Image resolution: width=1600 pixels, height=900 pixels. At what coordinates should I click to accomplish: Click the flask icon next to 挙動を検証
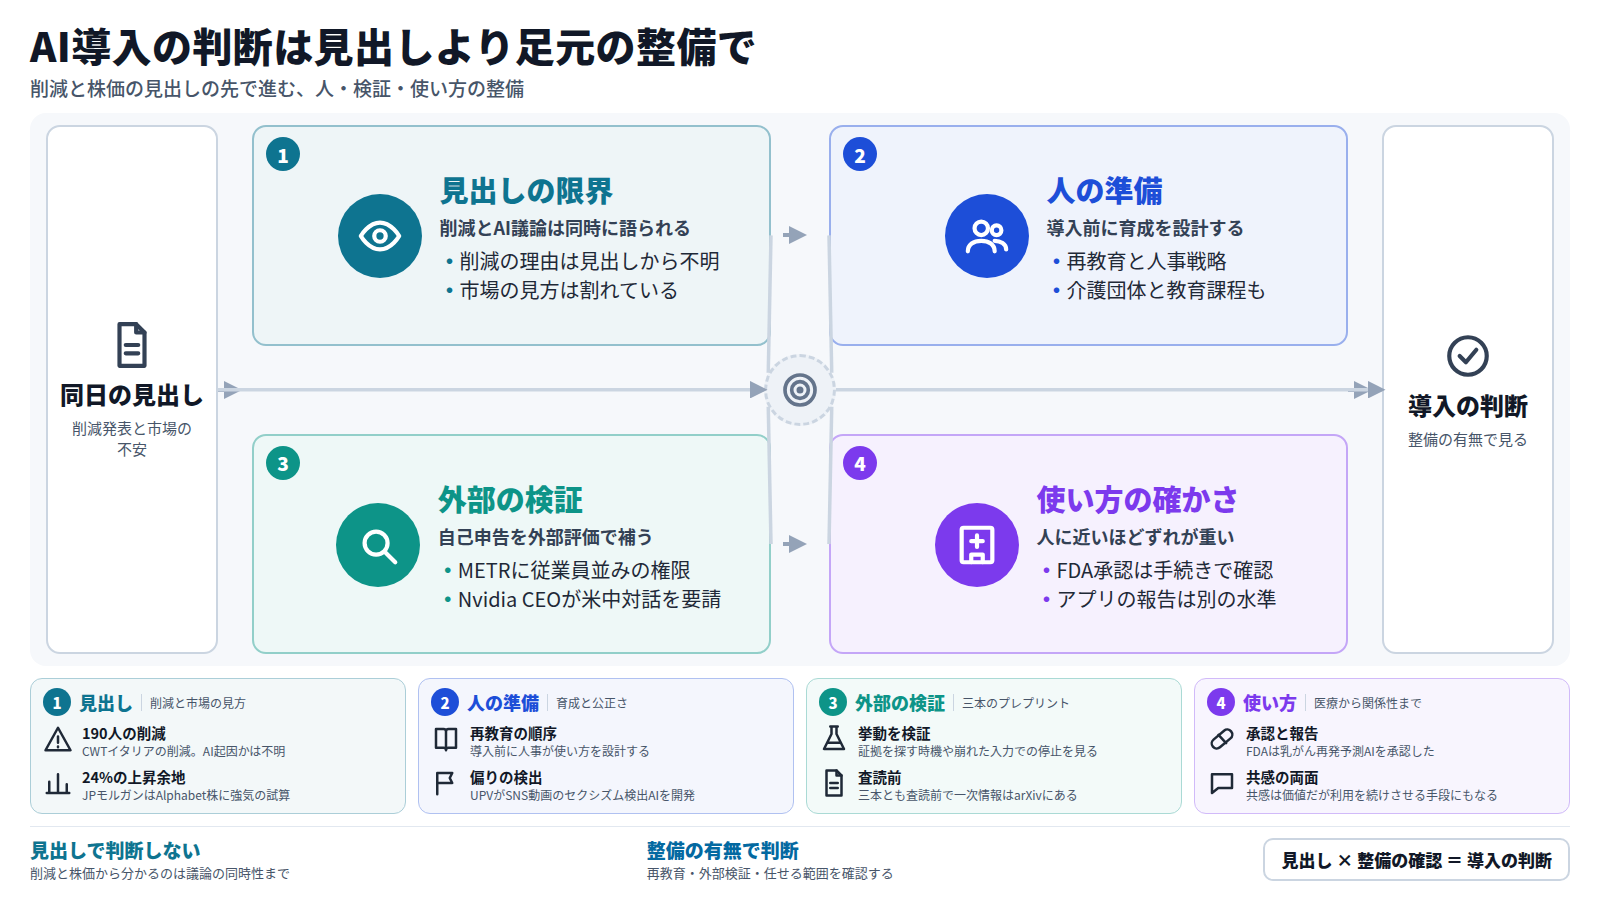tap(834, 739)
